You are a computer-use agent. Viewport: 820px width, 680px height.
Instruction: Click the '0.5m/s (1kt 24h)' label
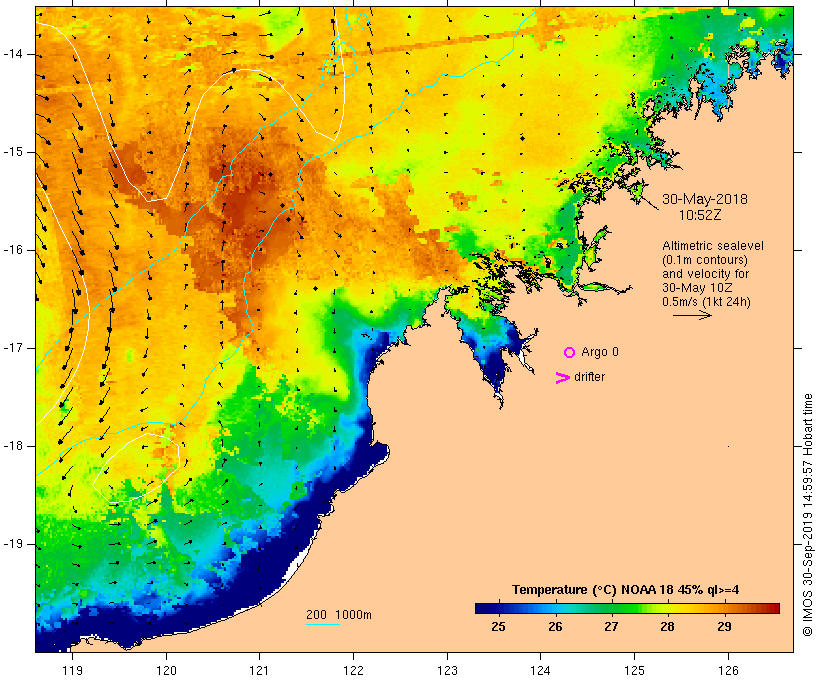706,302
